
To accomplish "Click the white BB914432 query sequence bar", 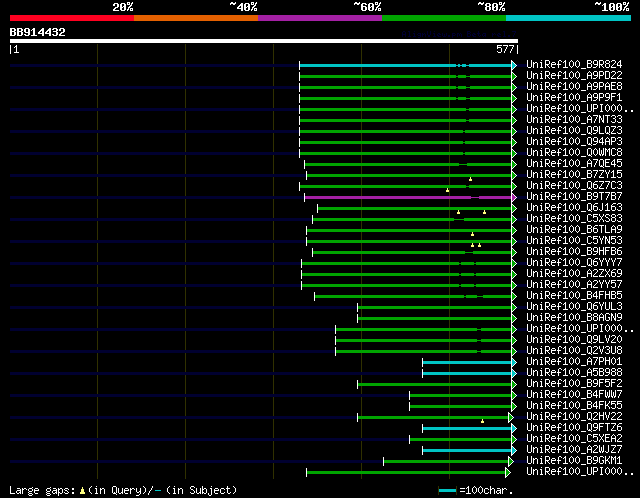I will [264, 41].
